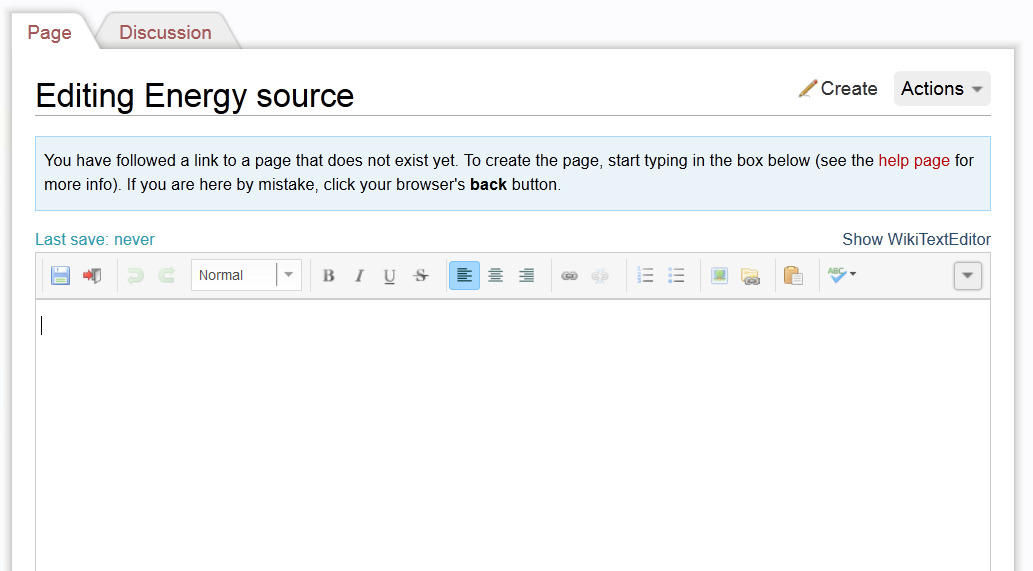
Task: Toggle italic formatting
Action: (359, 276)
